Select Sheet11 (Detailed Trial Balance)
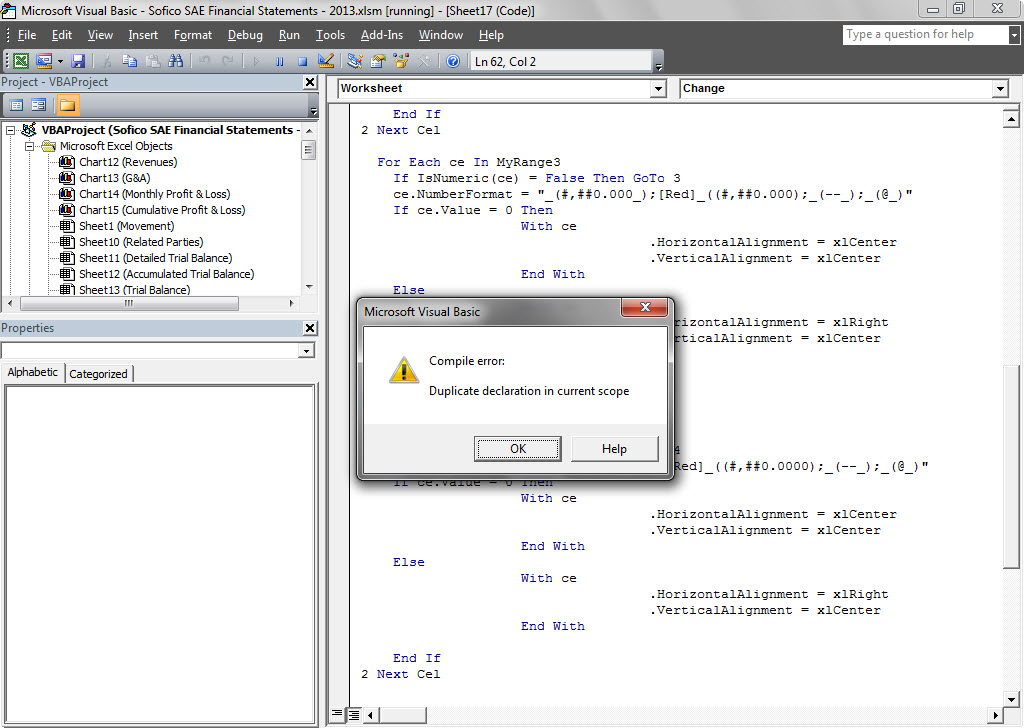Screen dimensions: 1024x728 [x=155, y=258]
